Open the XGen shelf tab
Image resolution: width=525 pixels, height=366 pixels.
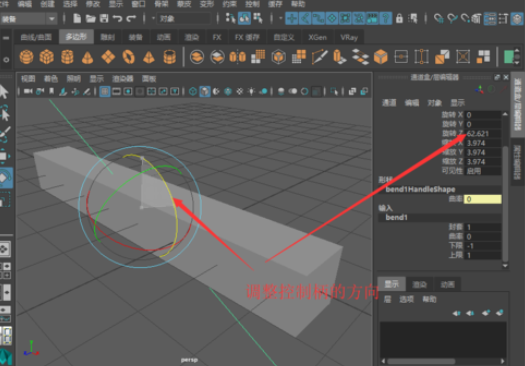tap(317, 37)
